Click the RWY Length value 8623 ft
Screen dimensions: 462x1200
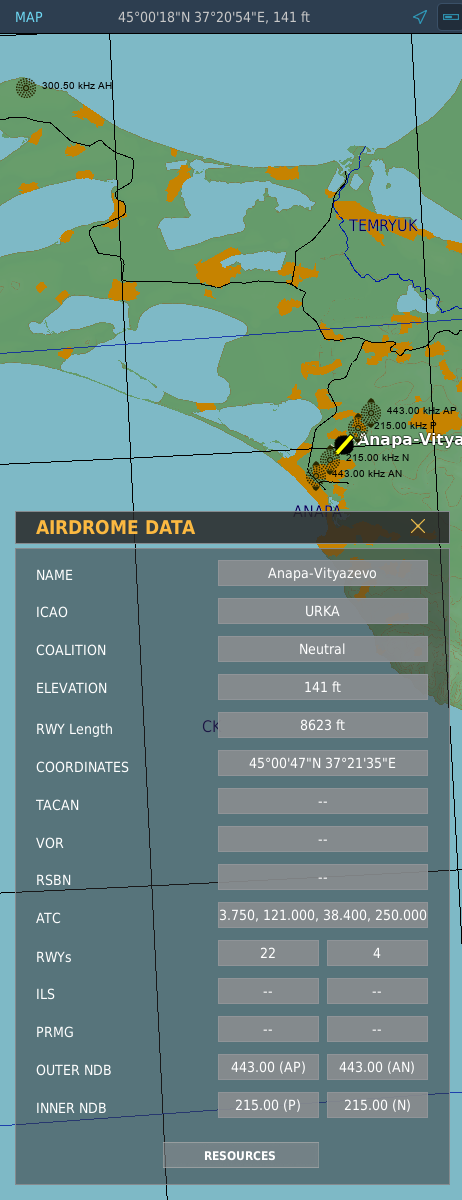click(322, 725)
